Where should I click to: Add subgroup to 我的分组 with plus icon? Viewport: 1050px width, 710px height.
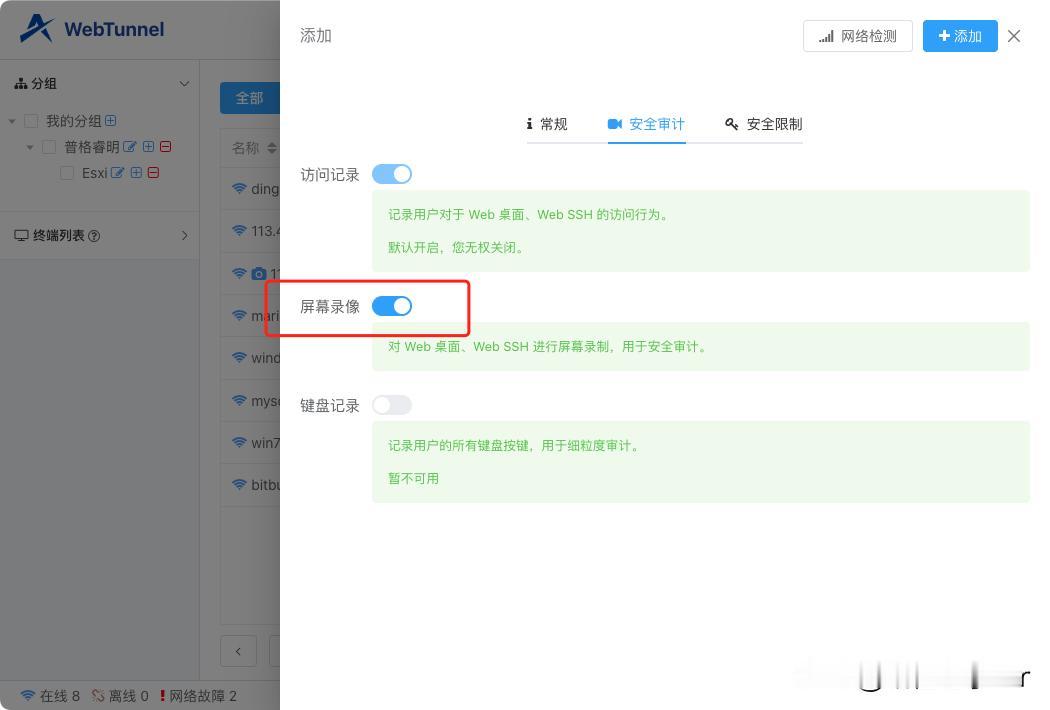111,121
